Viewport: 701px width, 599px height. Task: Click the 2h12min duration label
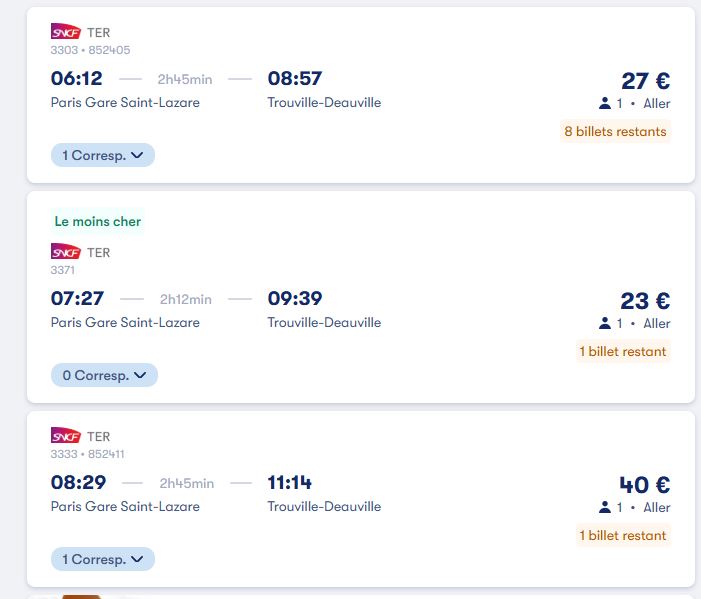186,299
